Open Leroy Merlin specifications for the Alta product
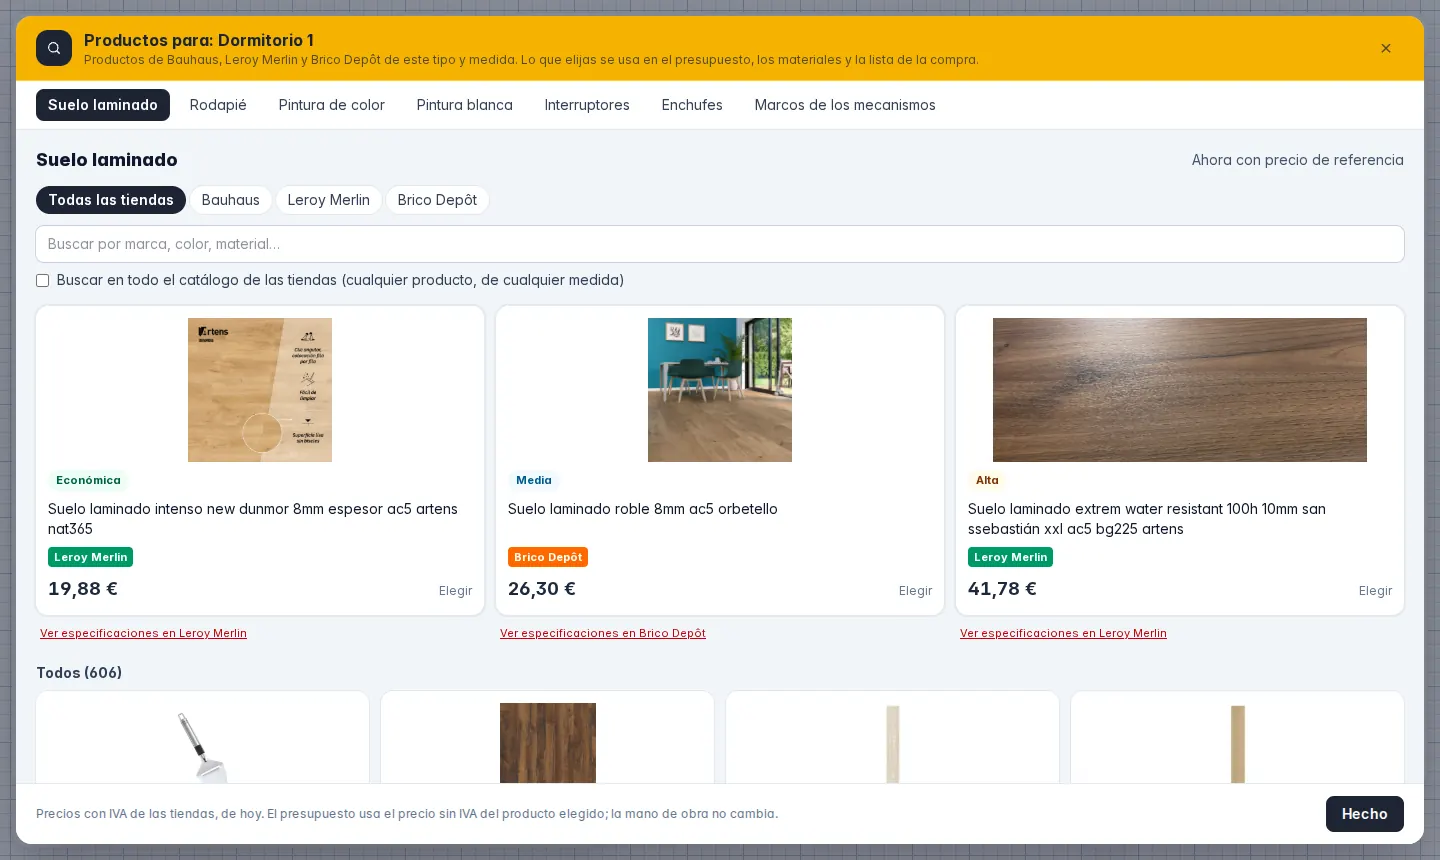 pos(1063,633)
